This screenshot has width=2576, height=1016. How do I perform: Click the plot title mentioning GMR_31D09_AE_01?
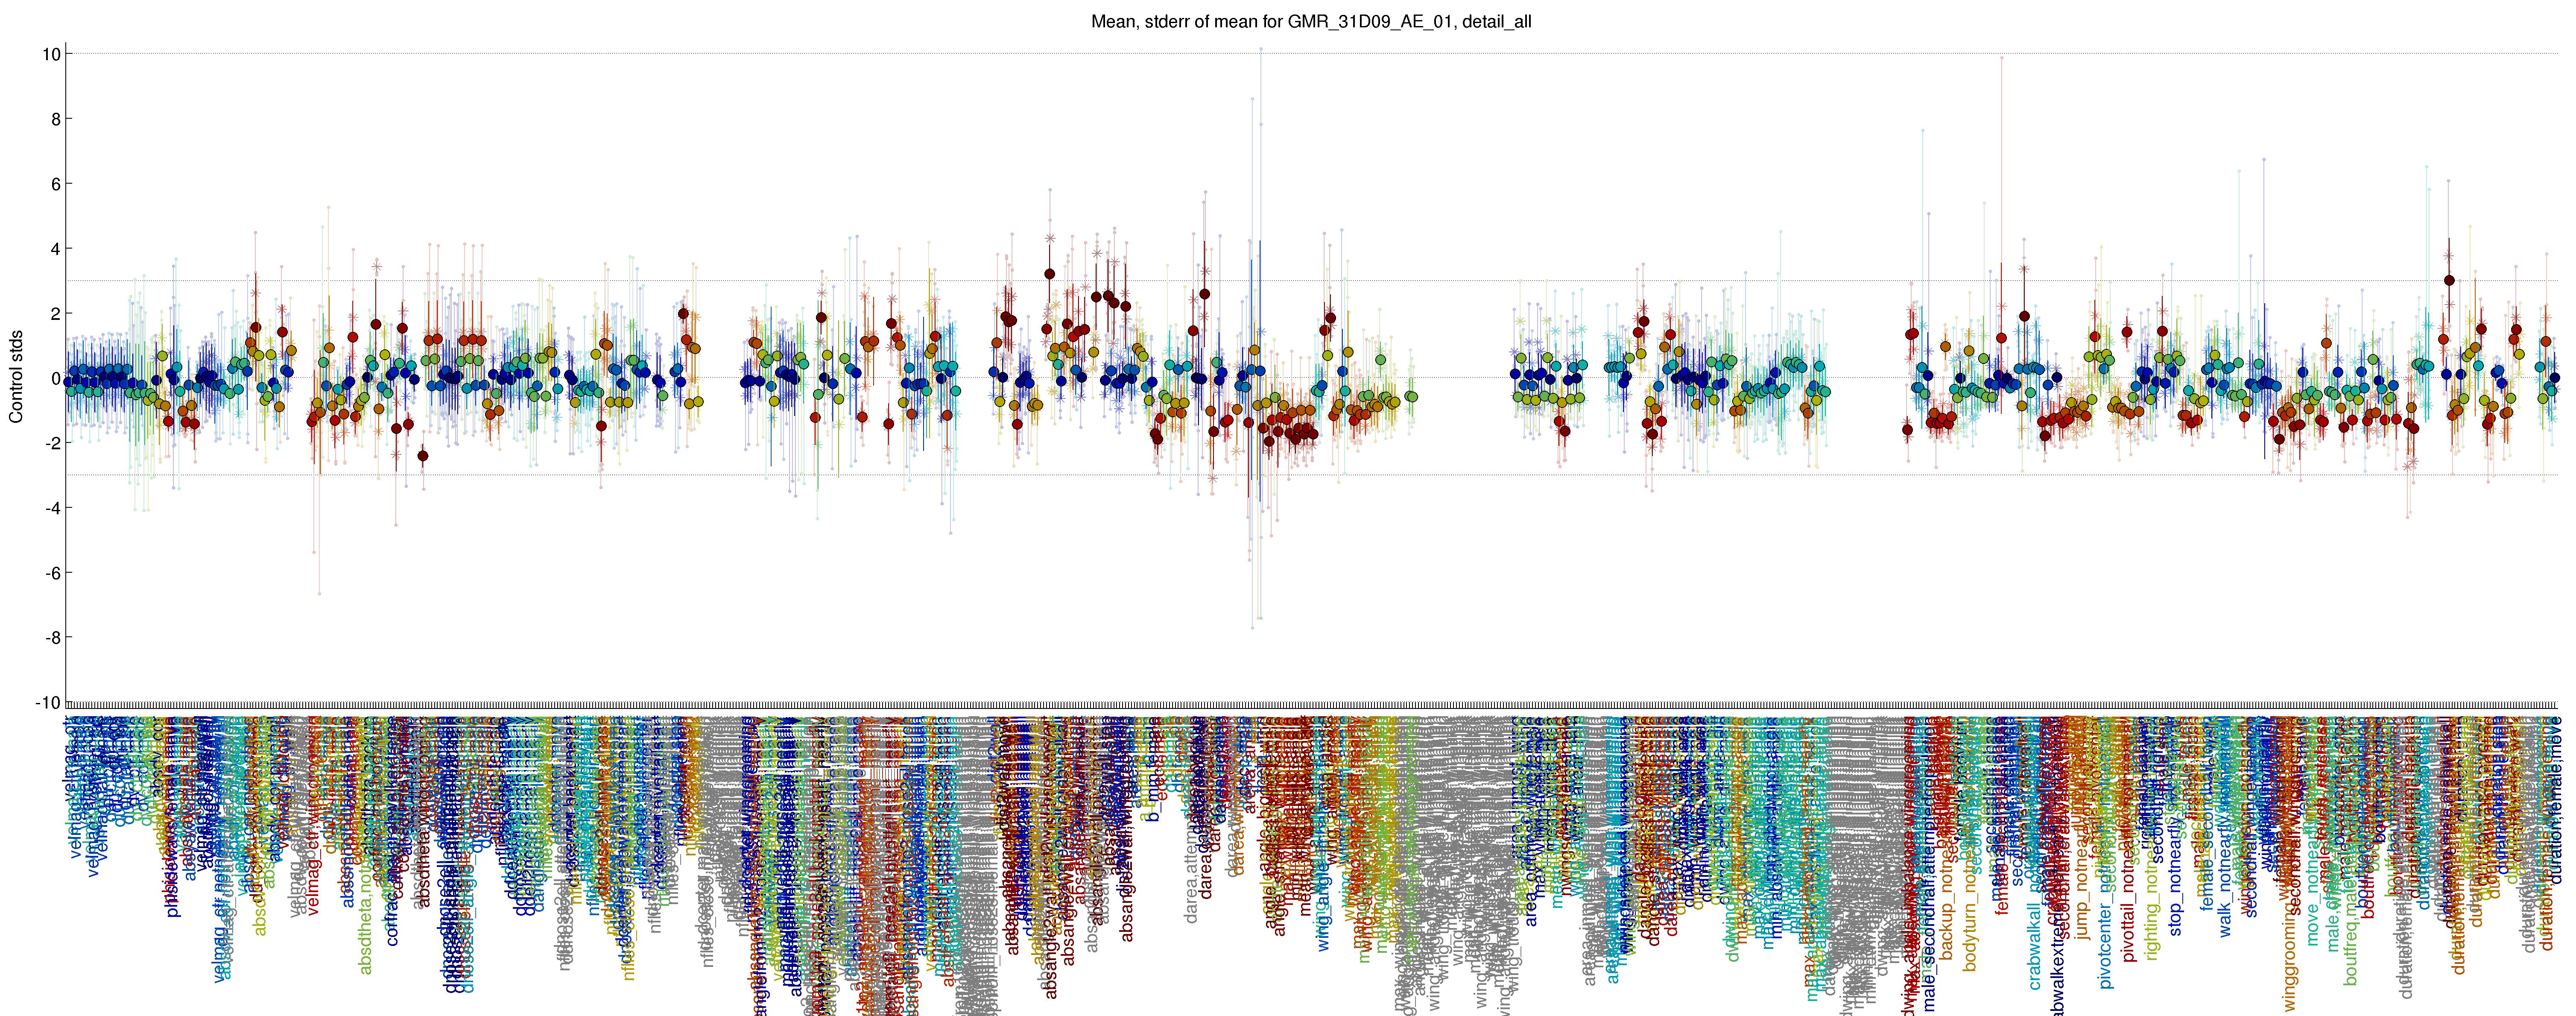click(1311, 21)
